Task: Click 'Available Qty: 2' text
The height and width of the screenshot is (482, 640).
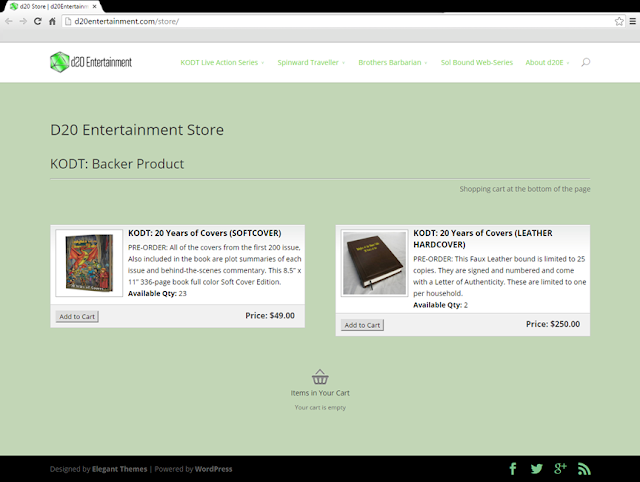Action: [x=440, y=305]
